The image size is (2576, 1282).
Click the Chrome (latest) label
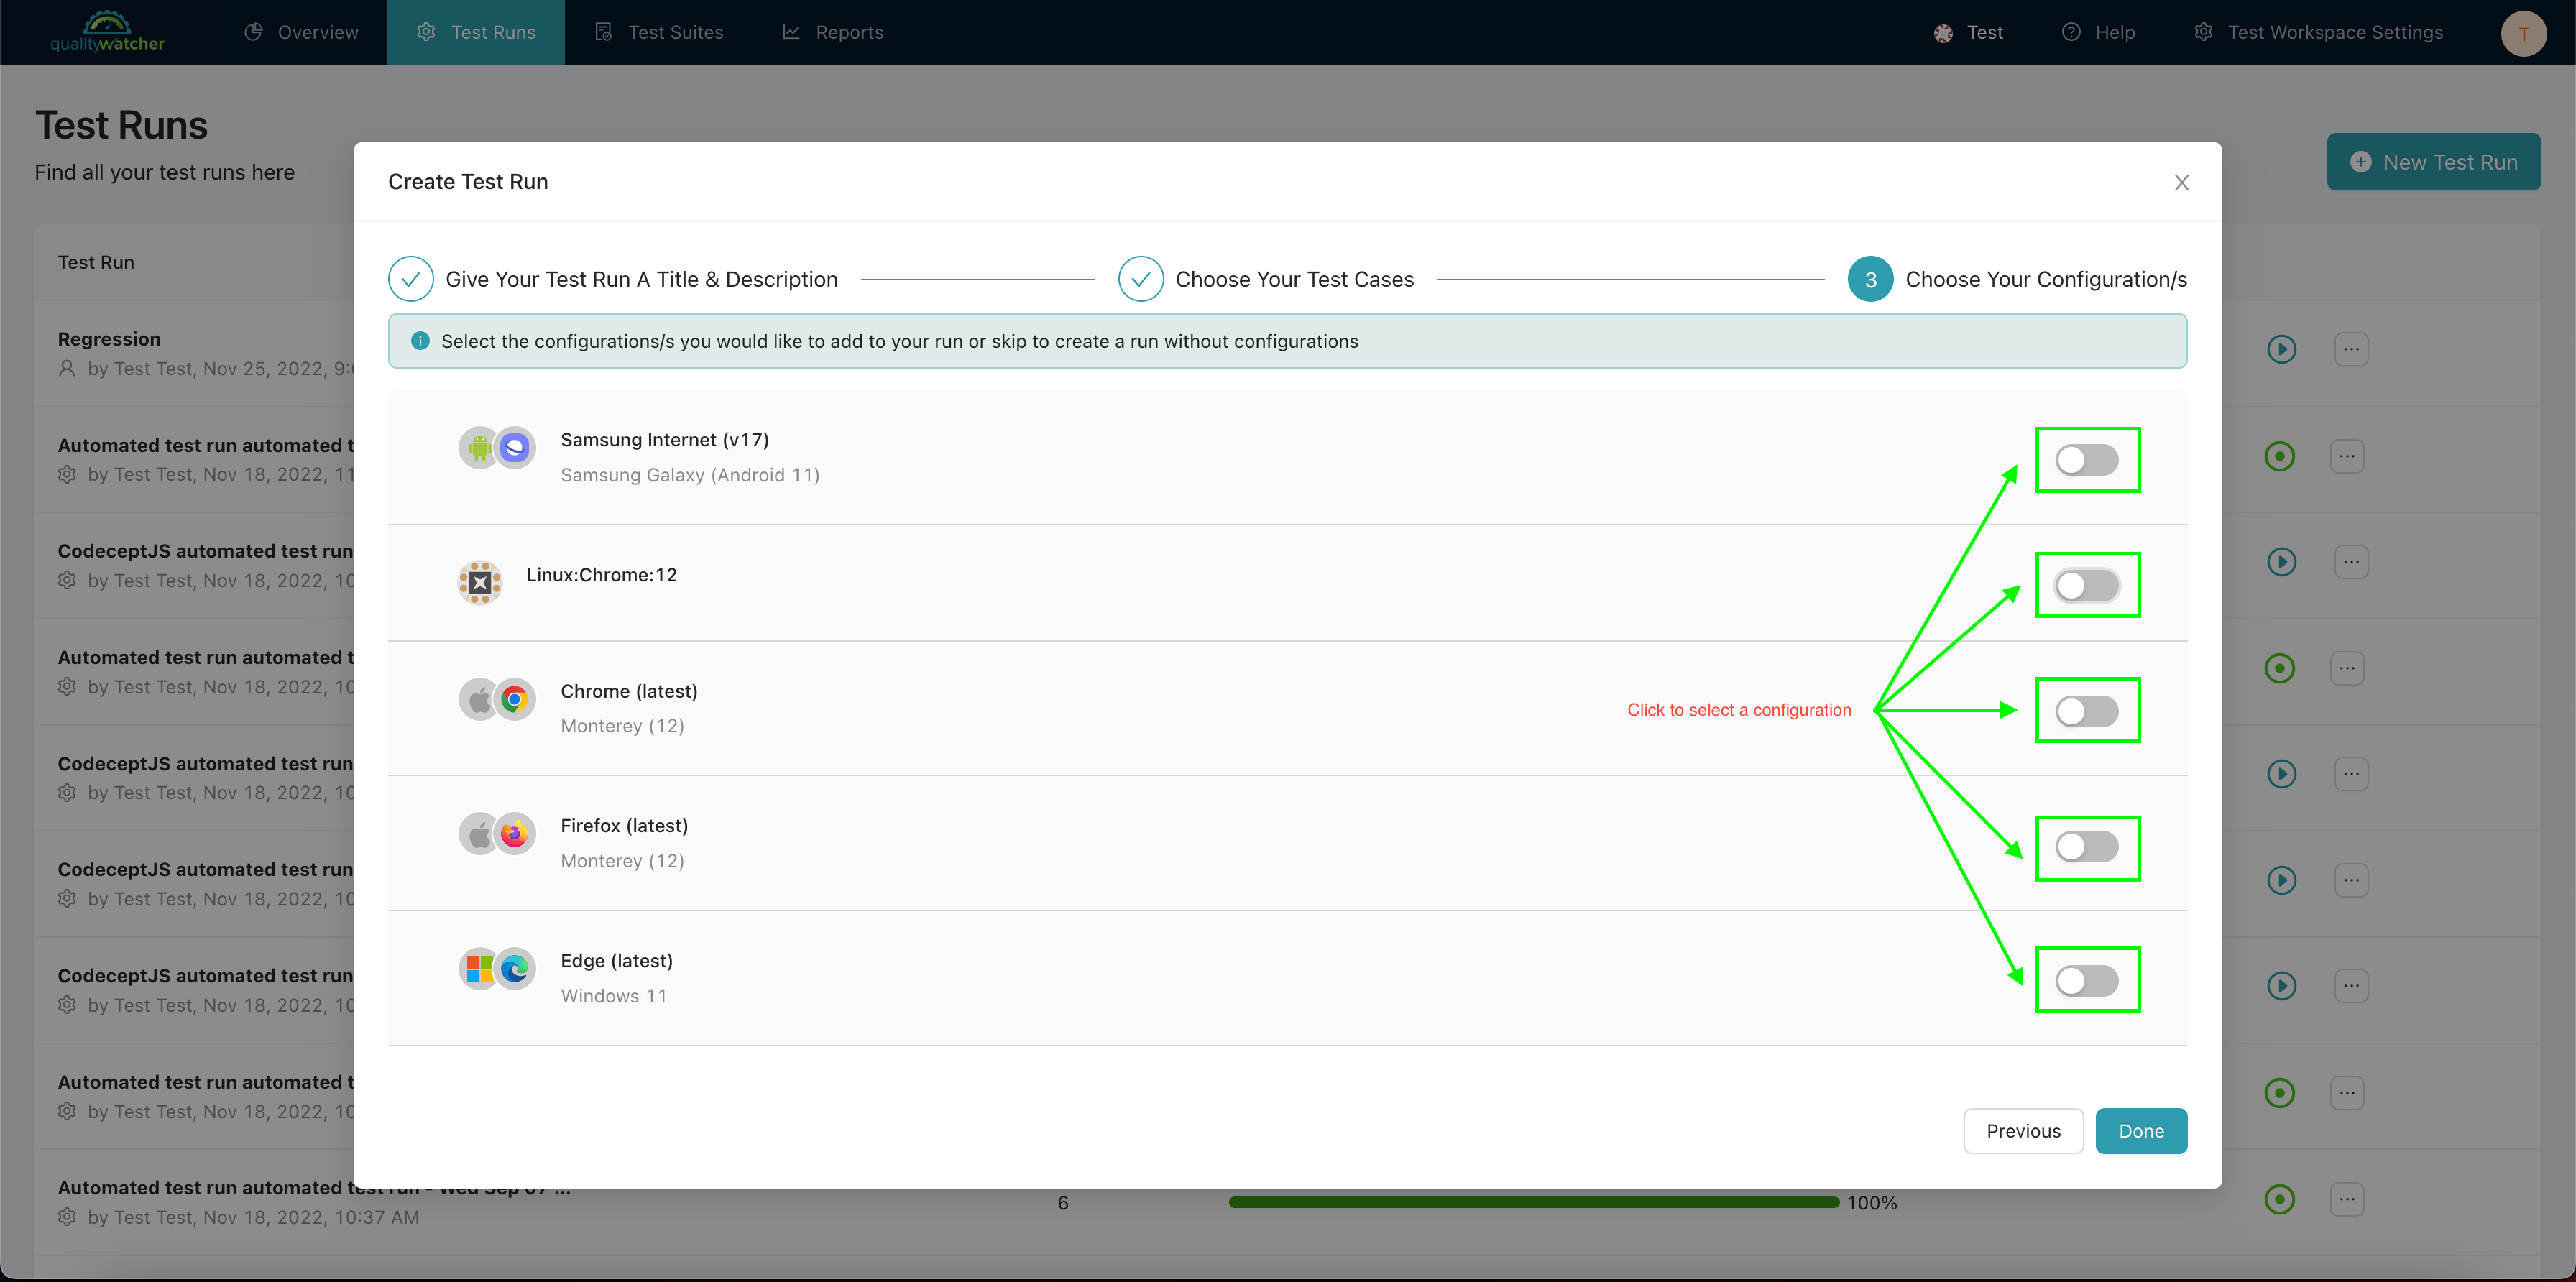(x=629, y=691)
